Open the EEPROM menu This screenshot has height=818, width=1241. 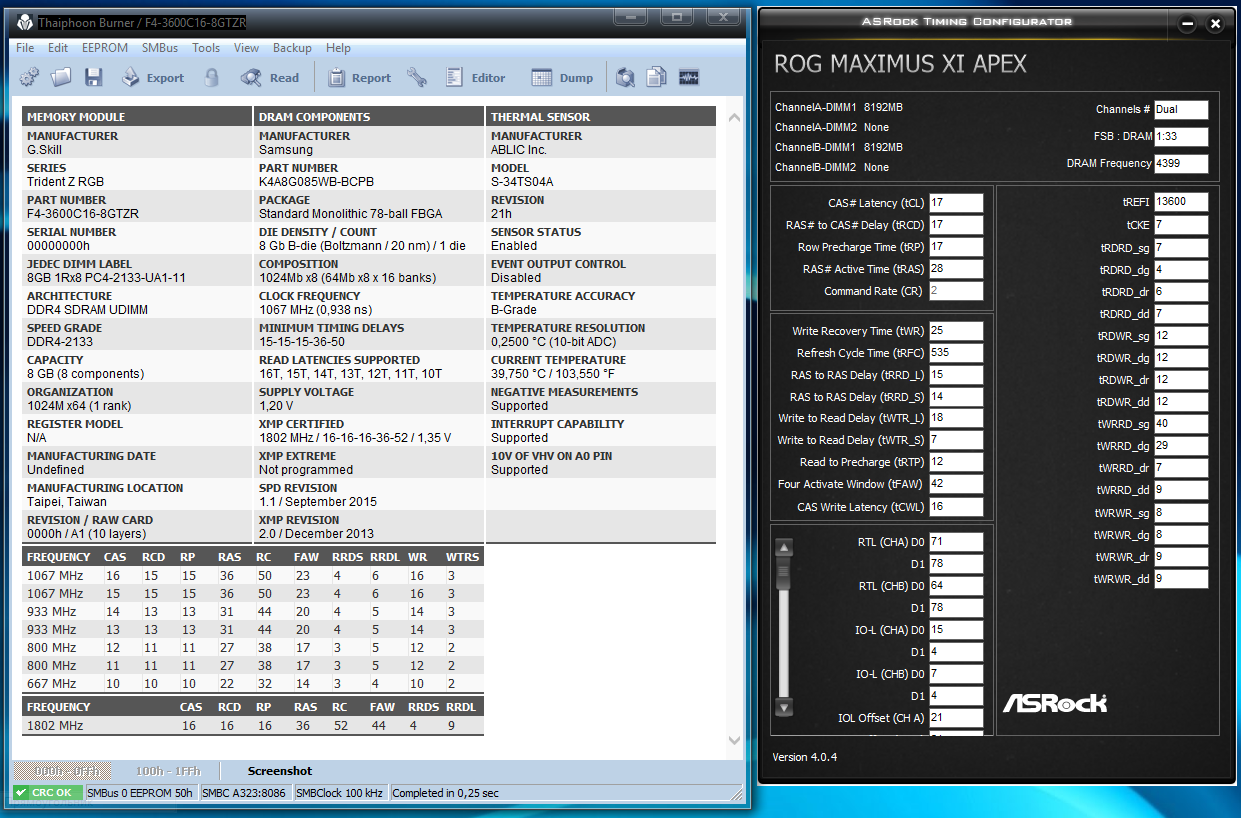(x=105, y=48)
